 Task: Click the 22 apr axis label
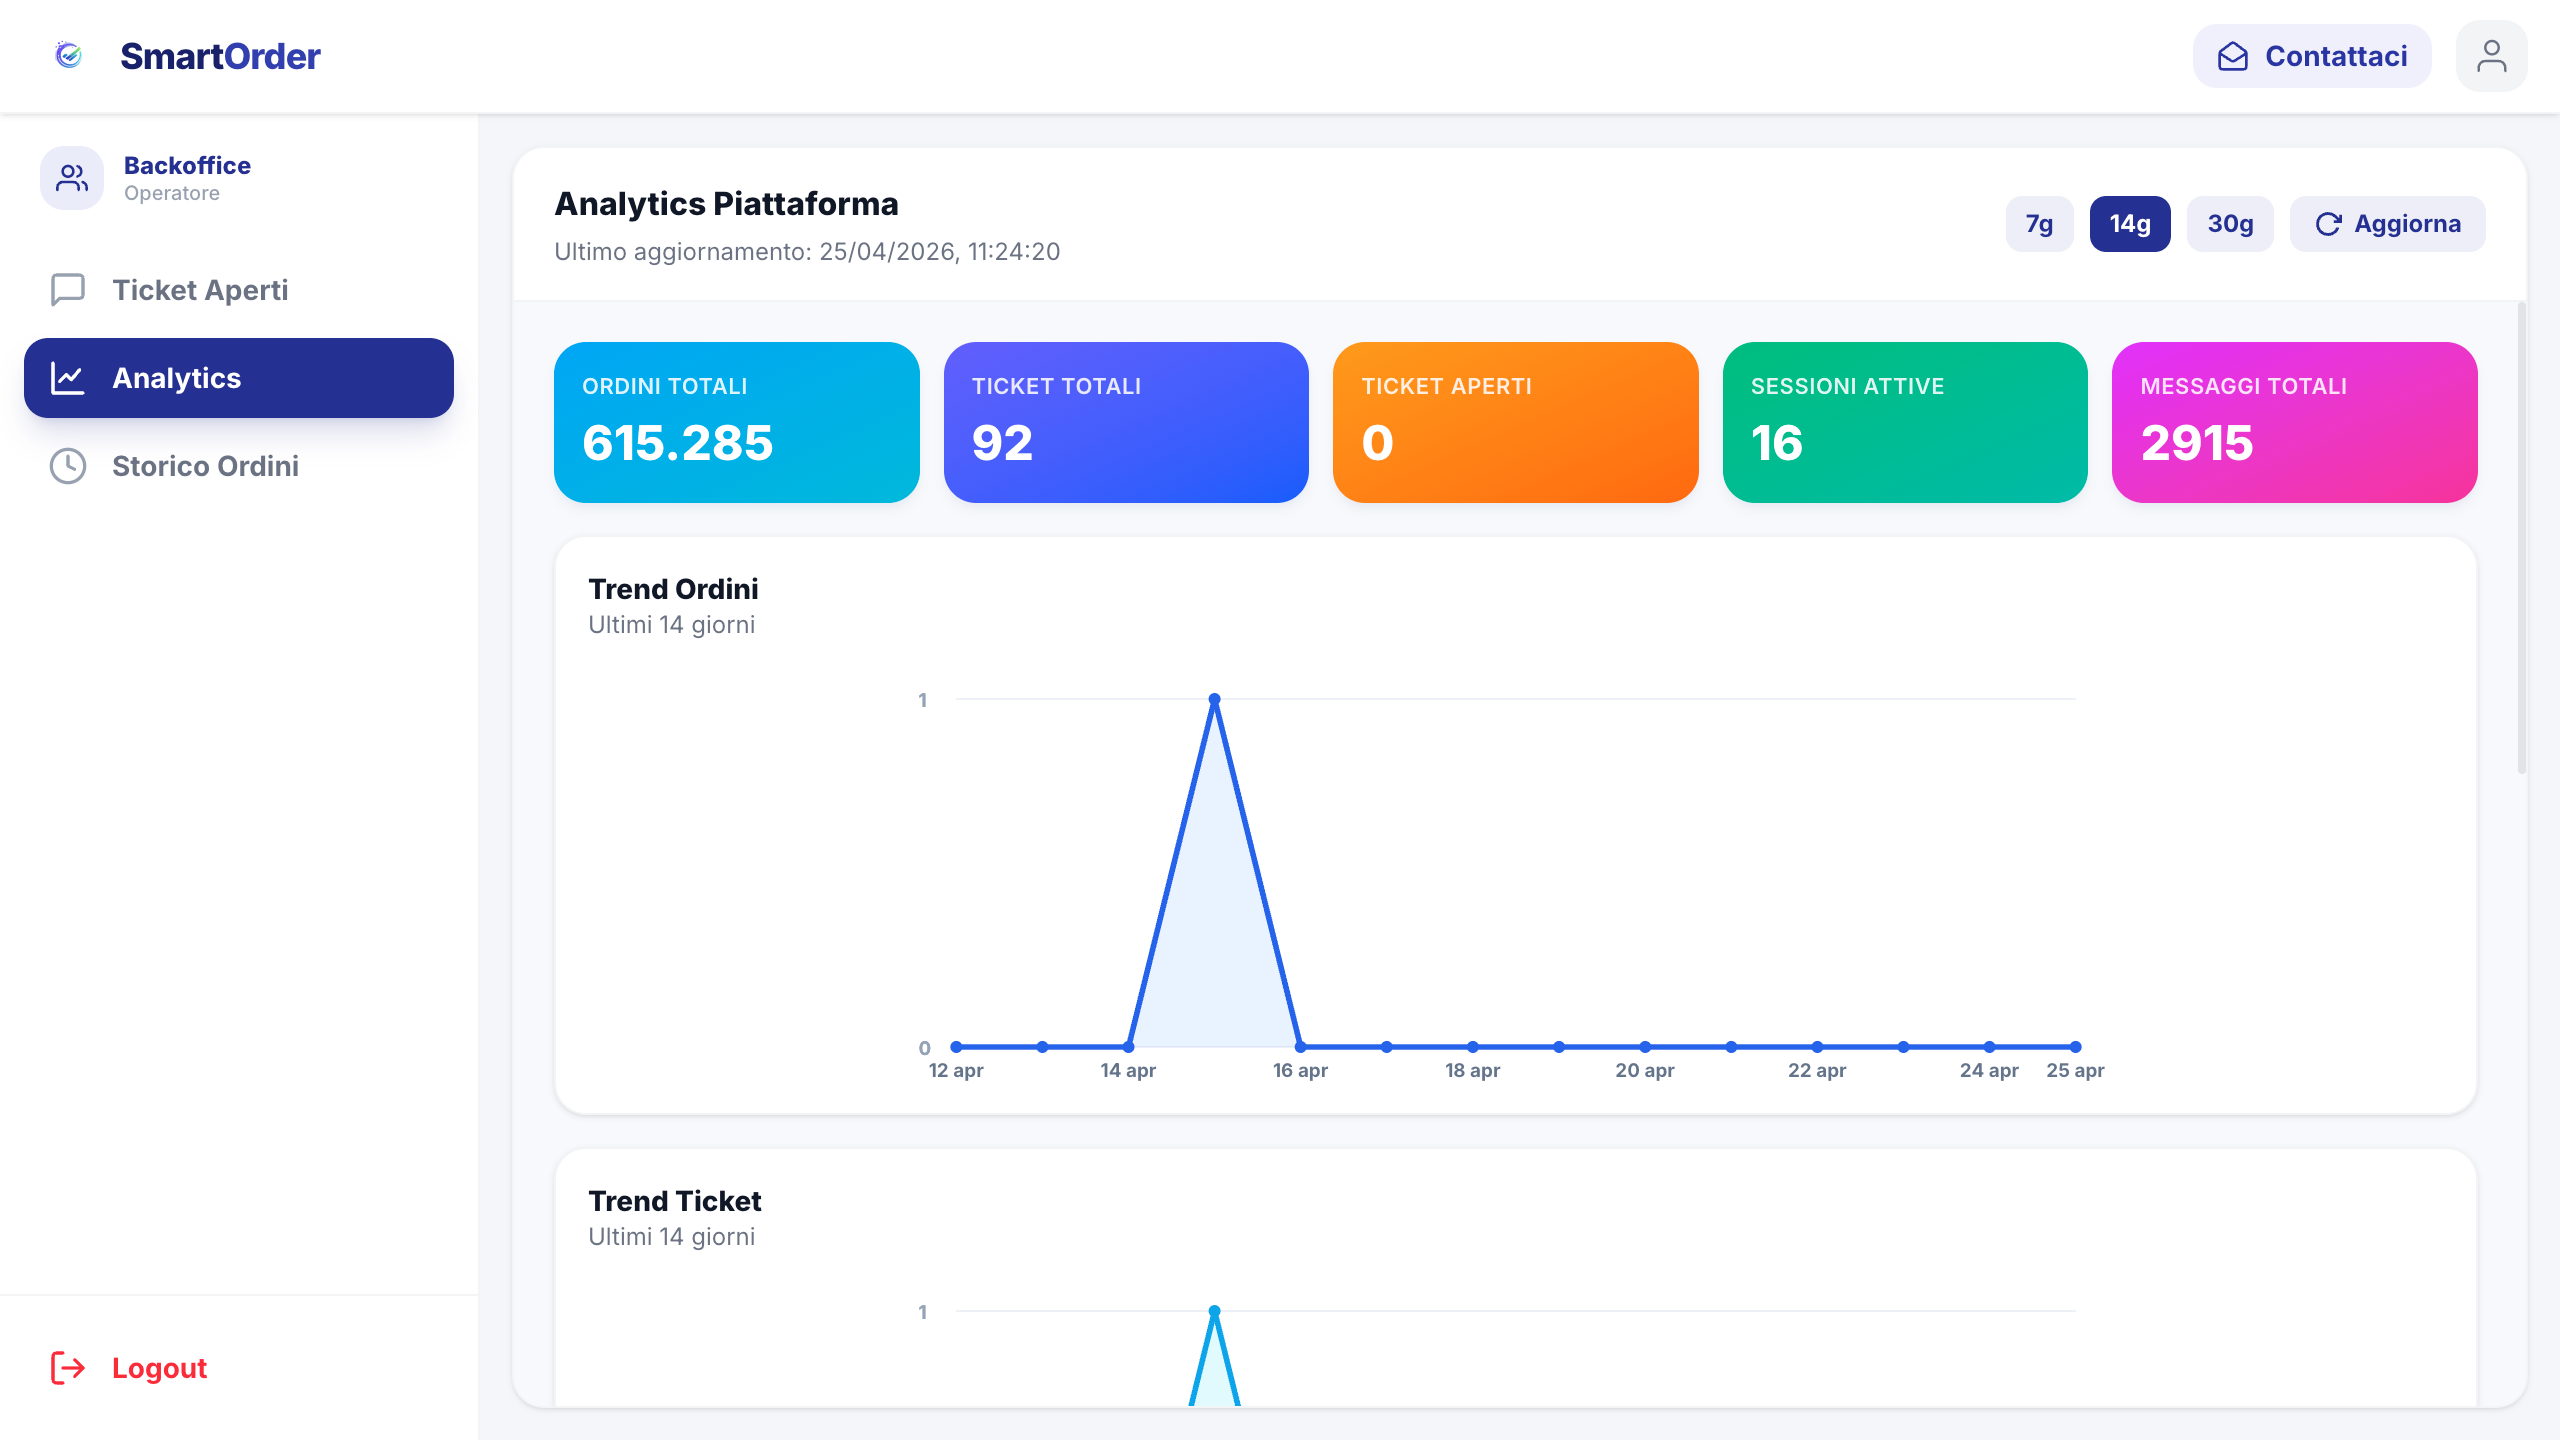pyautogui.click(x=1817, y=1070)
